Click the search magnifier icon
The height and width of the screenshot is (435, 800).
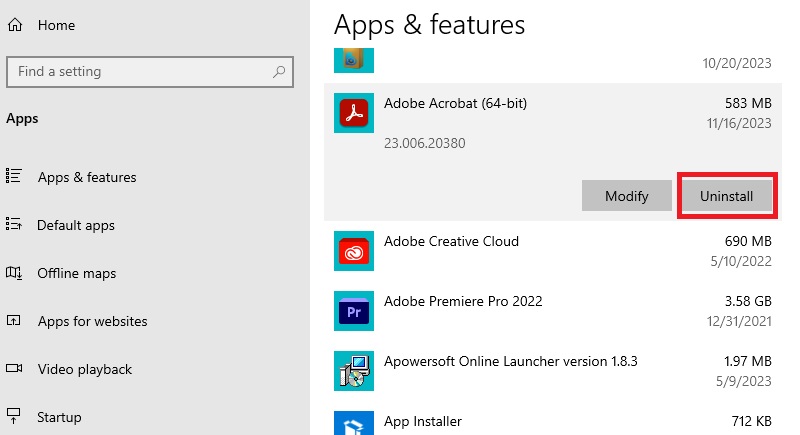click(279, 72)
